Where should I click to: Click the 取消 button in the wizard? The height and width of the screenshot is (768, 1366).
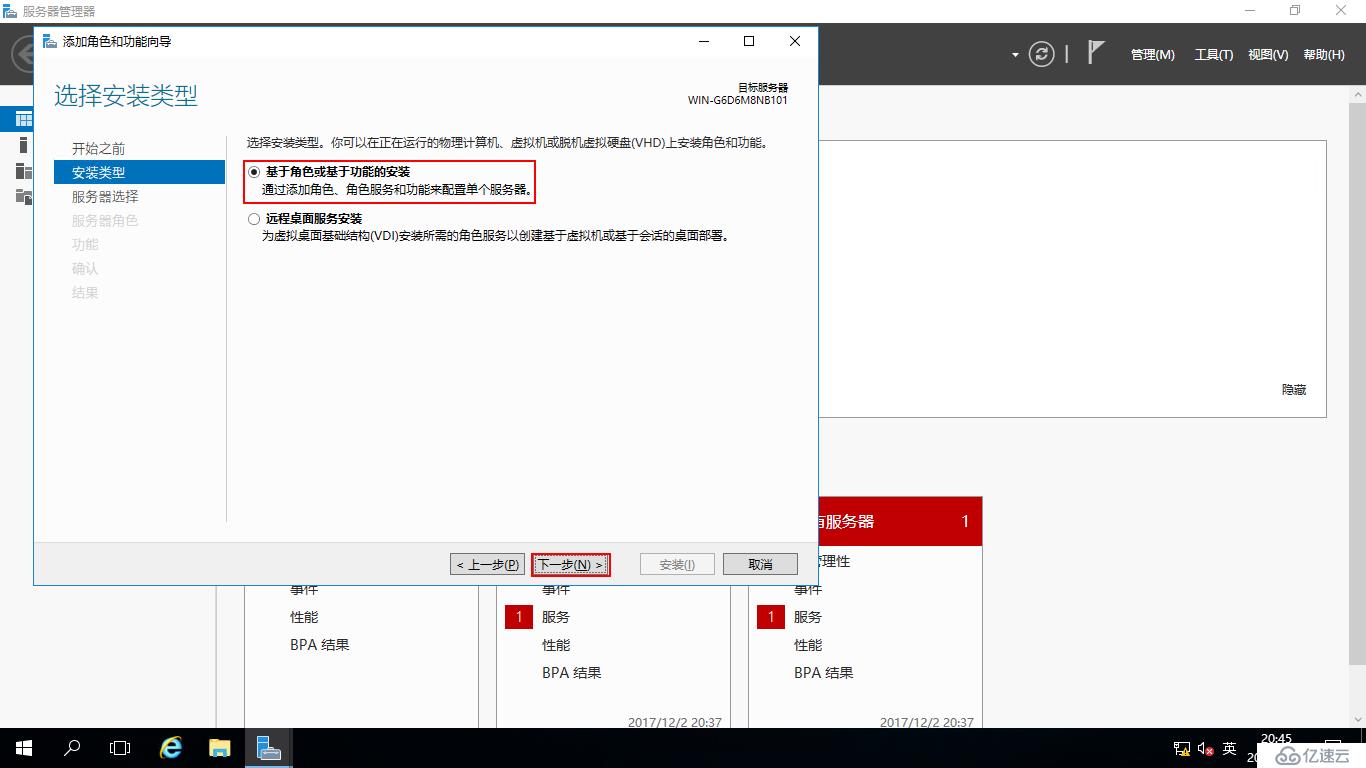760,564
